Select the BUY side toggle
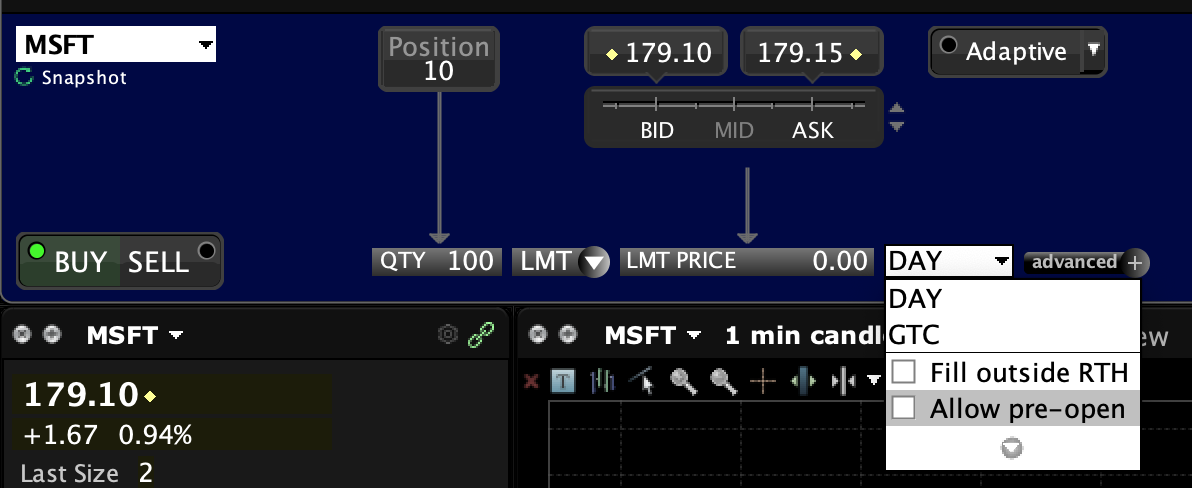Viewport: 1192px width, 488px height. 68,261
